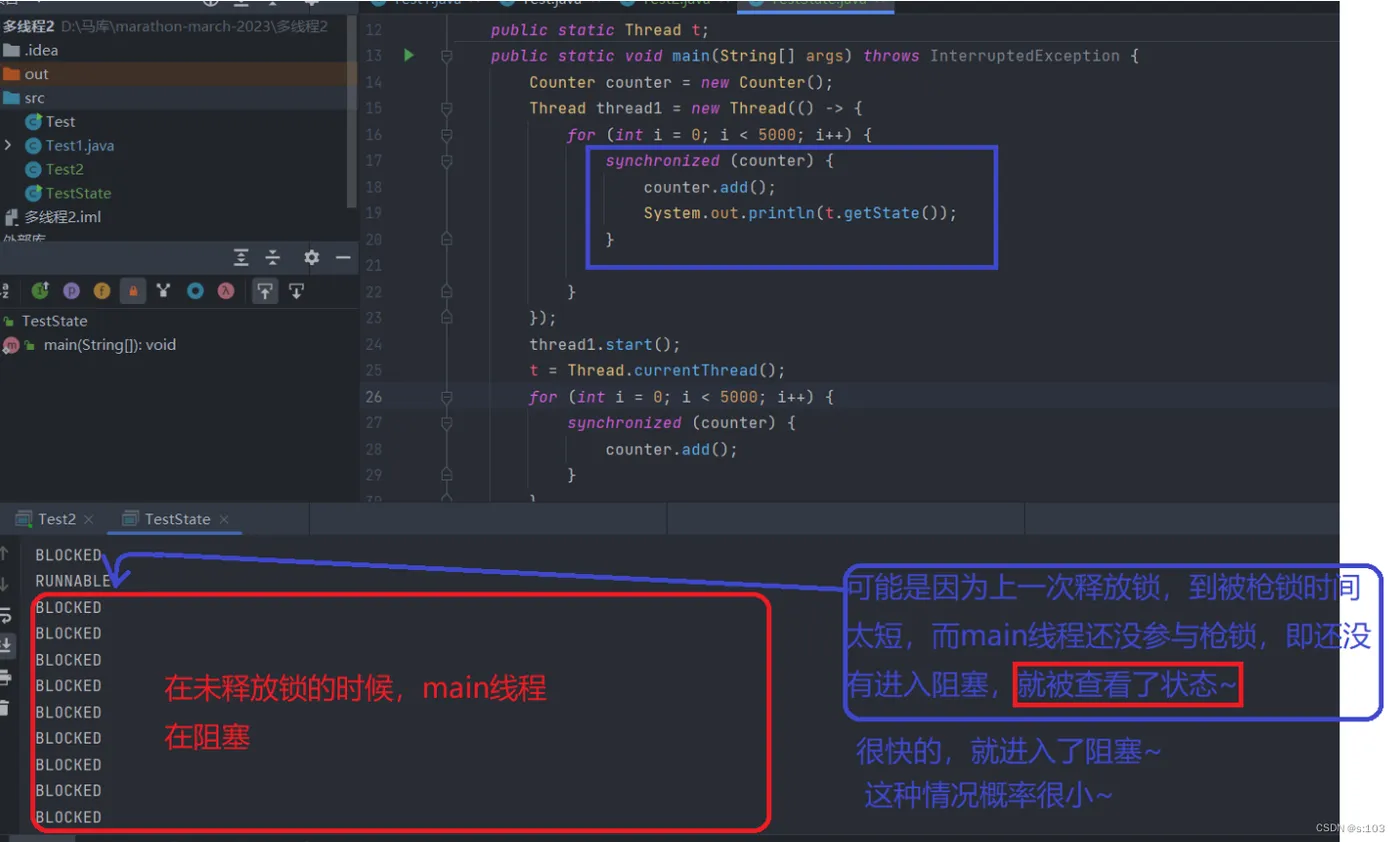1400x842 pixels.
Task: Open TestState class in Project tree
Action: 68,193
